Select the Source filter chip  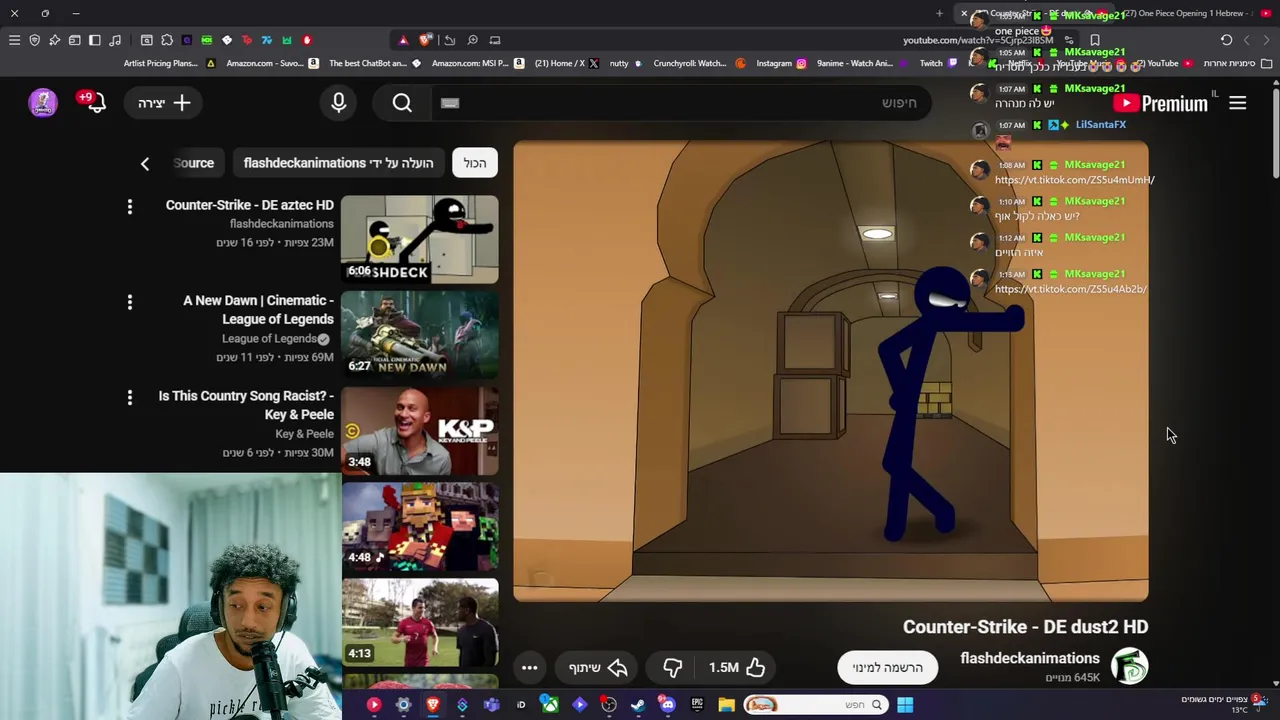194,163
